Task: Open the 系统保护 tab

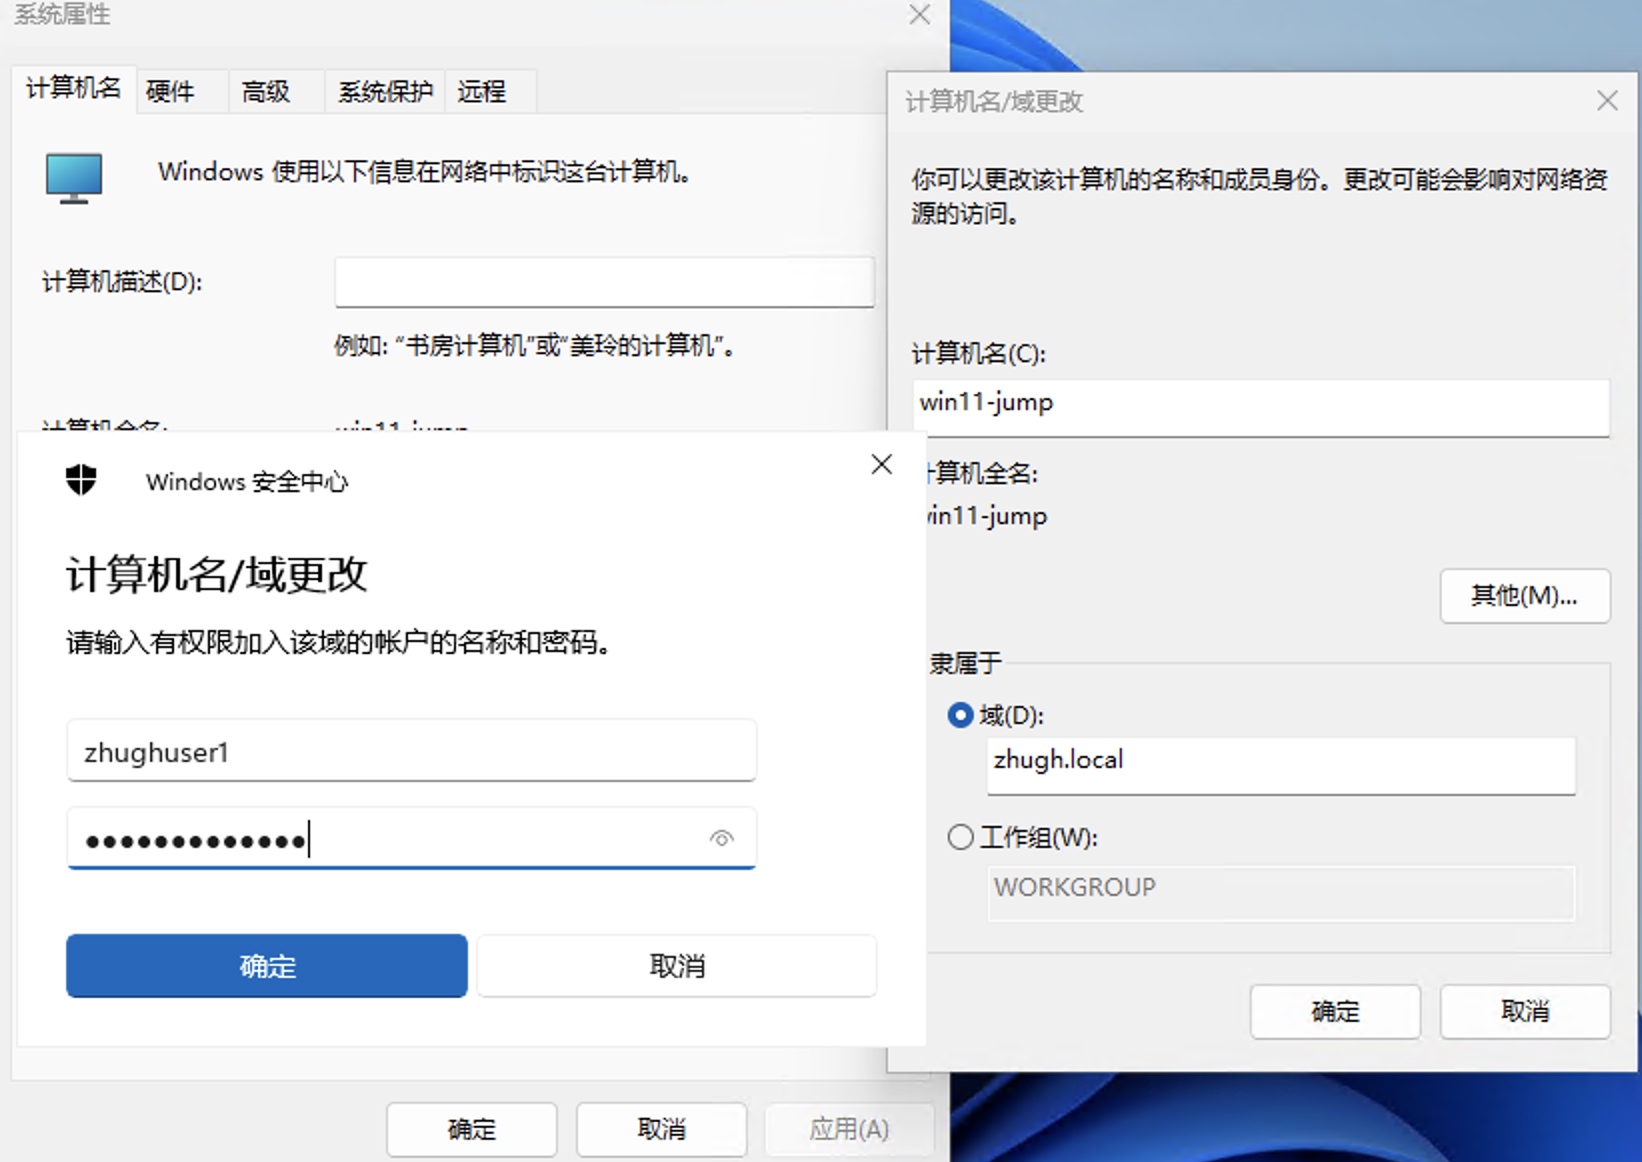Action: point(385,92)
